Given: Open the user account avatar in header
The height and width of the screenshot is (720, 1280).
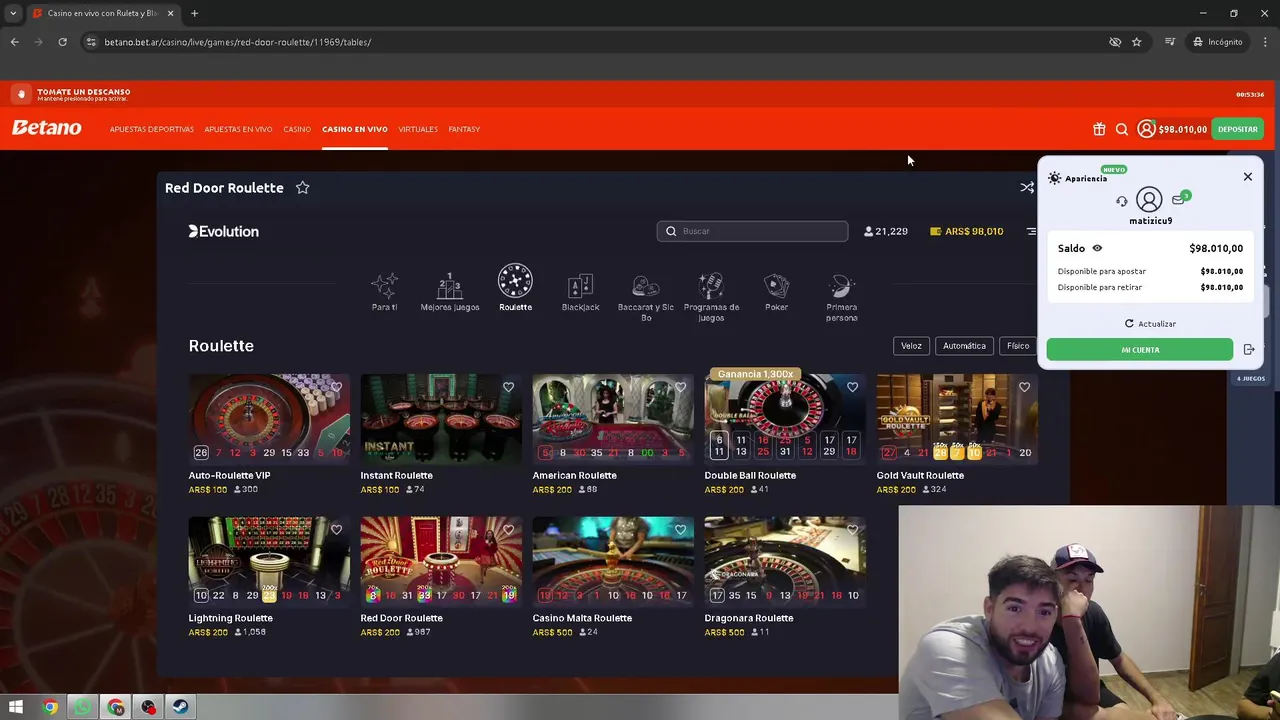Looking at the screenshot, I should click(x=1146, y=129).
